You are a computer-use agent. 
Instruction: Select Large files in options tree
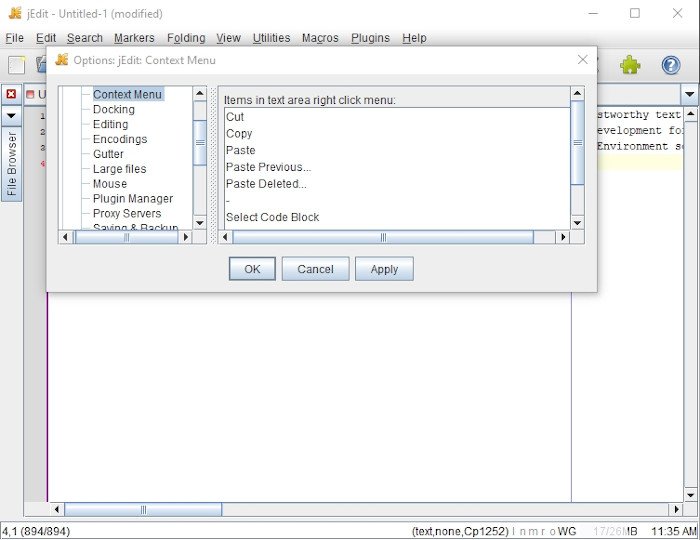click(x=120, y=169)
